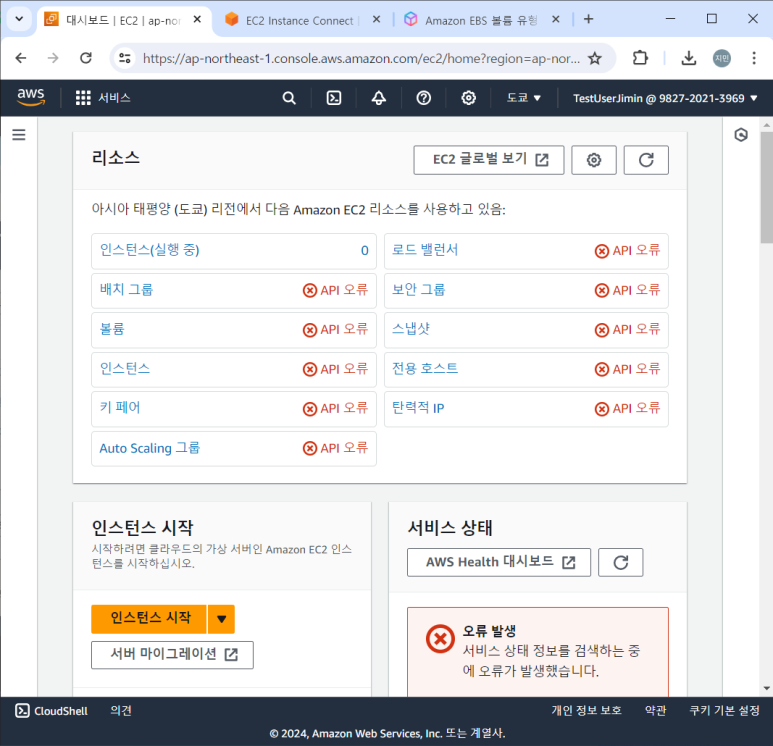Launch CloudShell from the top navigation icon
This screenshot has width=773, height=746.
coord(334,98)
